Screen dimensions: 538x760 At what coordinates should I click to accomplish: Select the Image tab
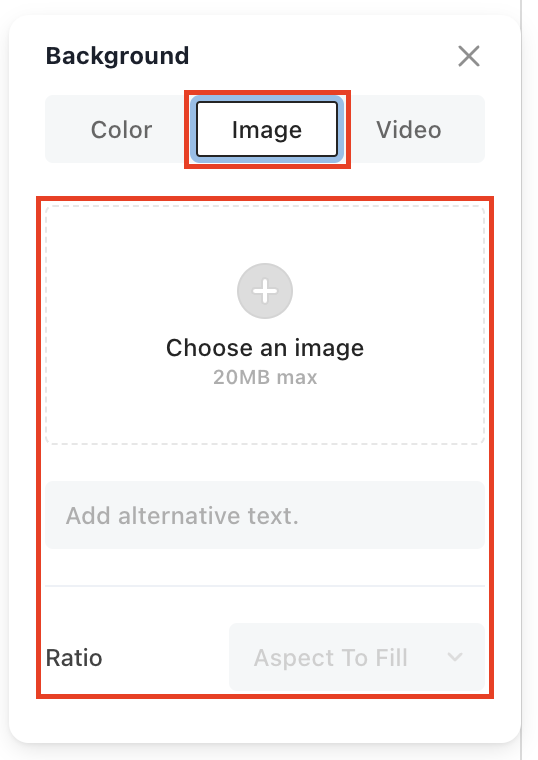click(x=267, y=129)
